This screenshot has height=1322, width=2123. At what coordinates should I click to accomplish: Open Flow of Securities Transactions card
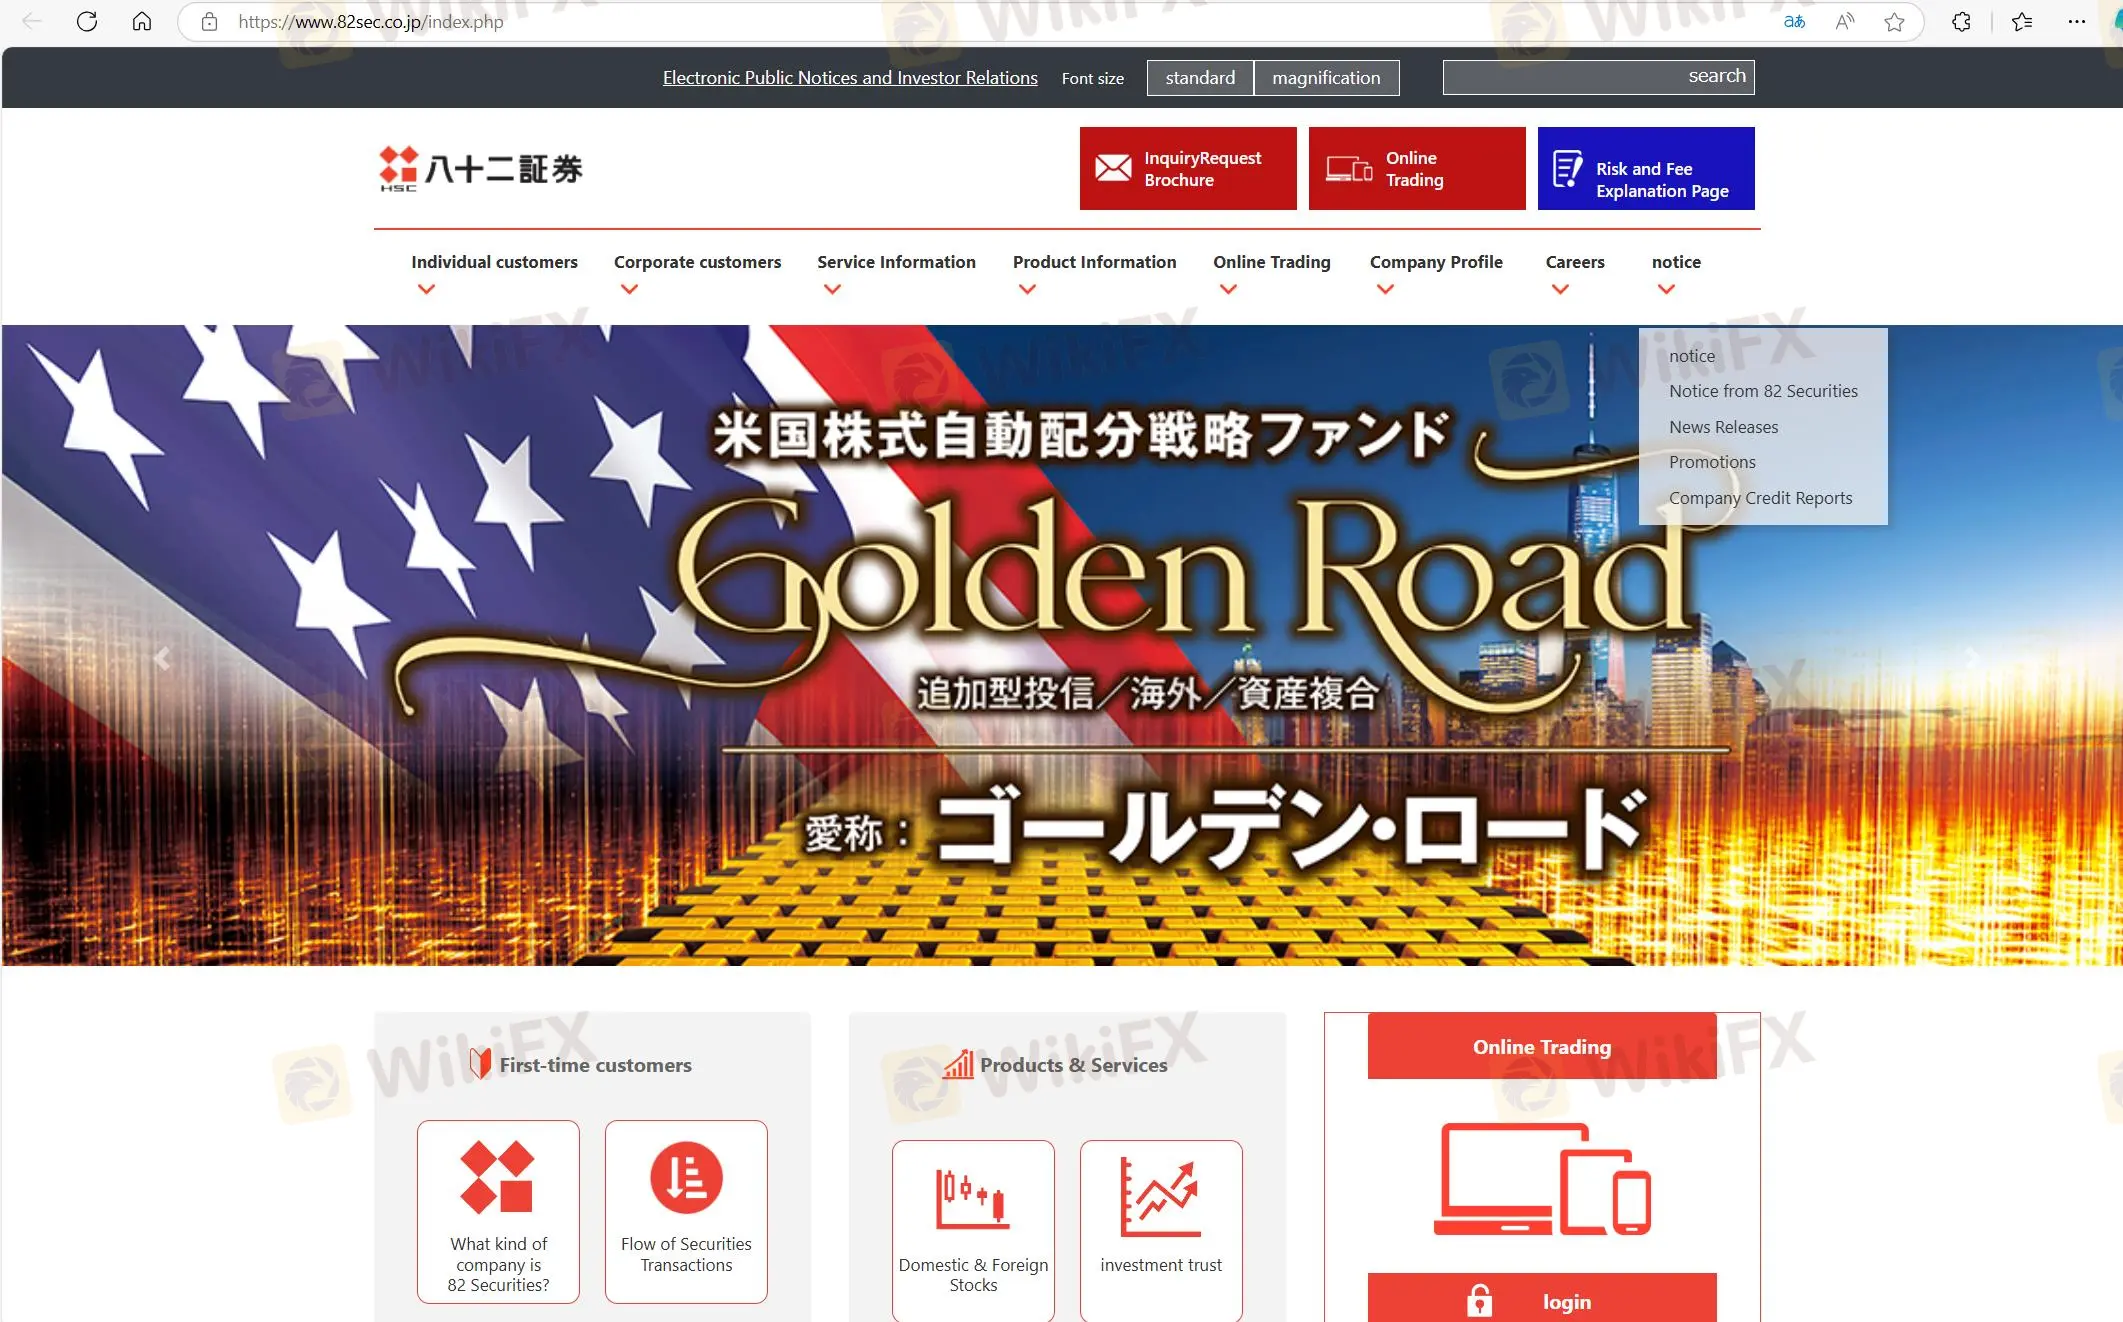[x=686, y=1211]
